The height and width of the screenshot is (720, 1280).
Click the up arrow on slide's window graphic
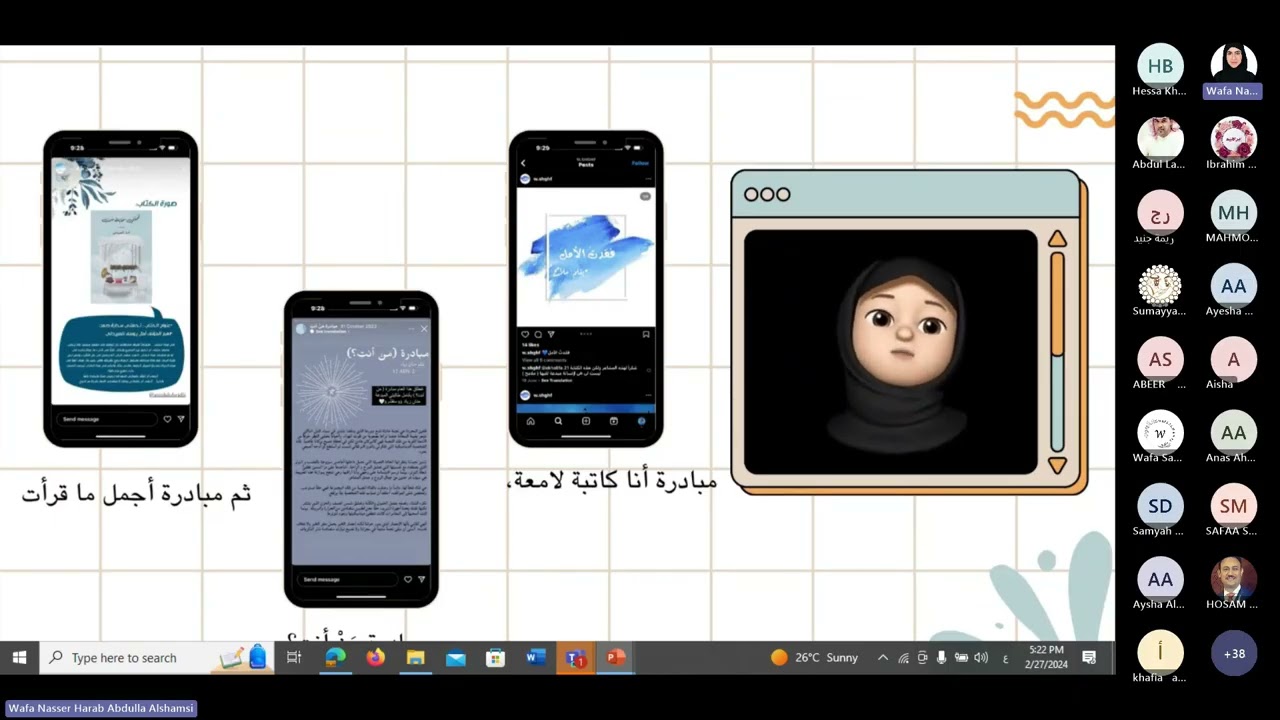(1057, 240)
